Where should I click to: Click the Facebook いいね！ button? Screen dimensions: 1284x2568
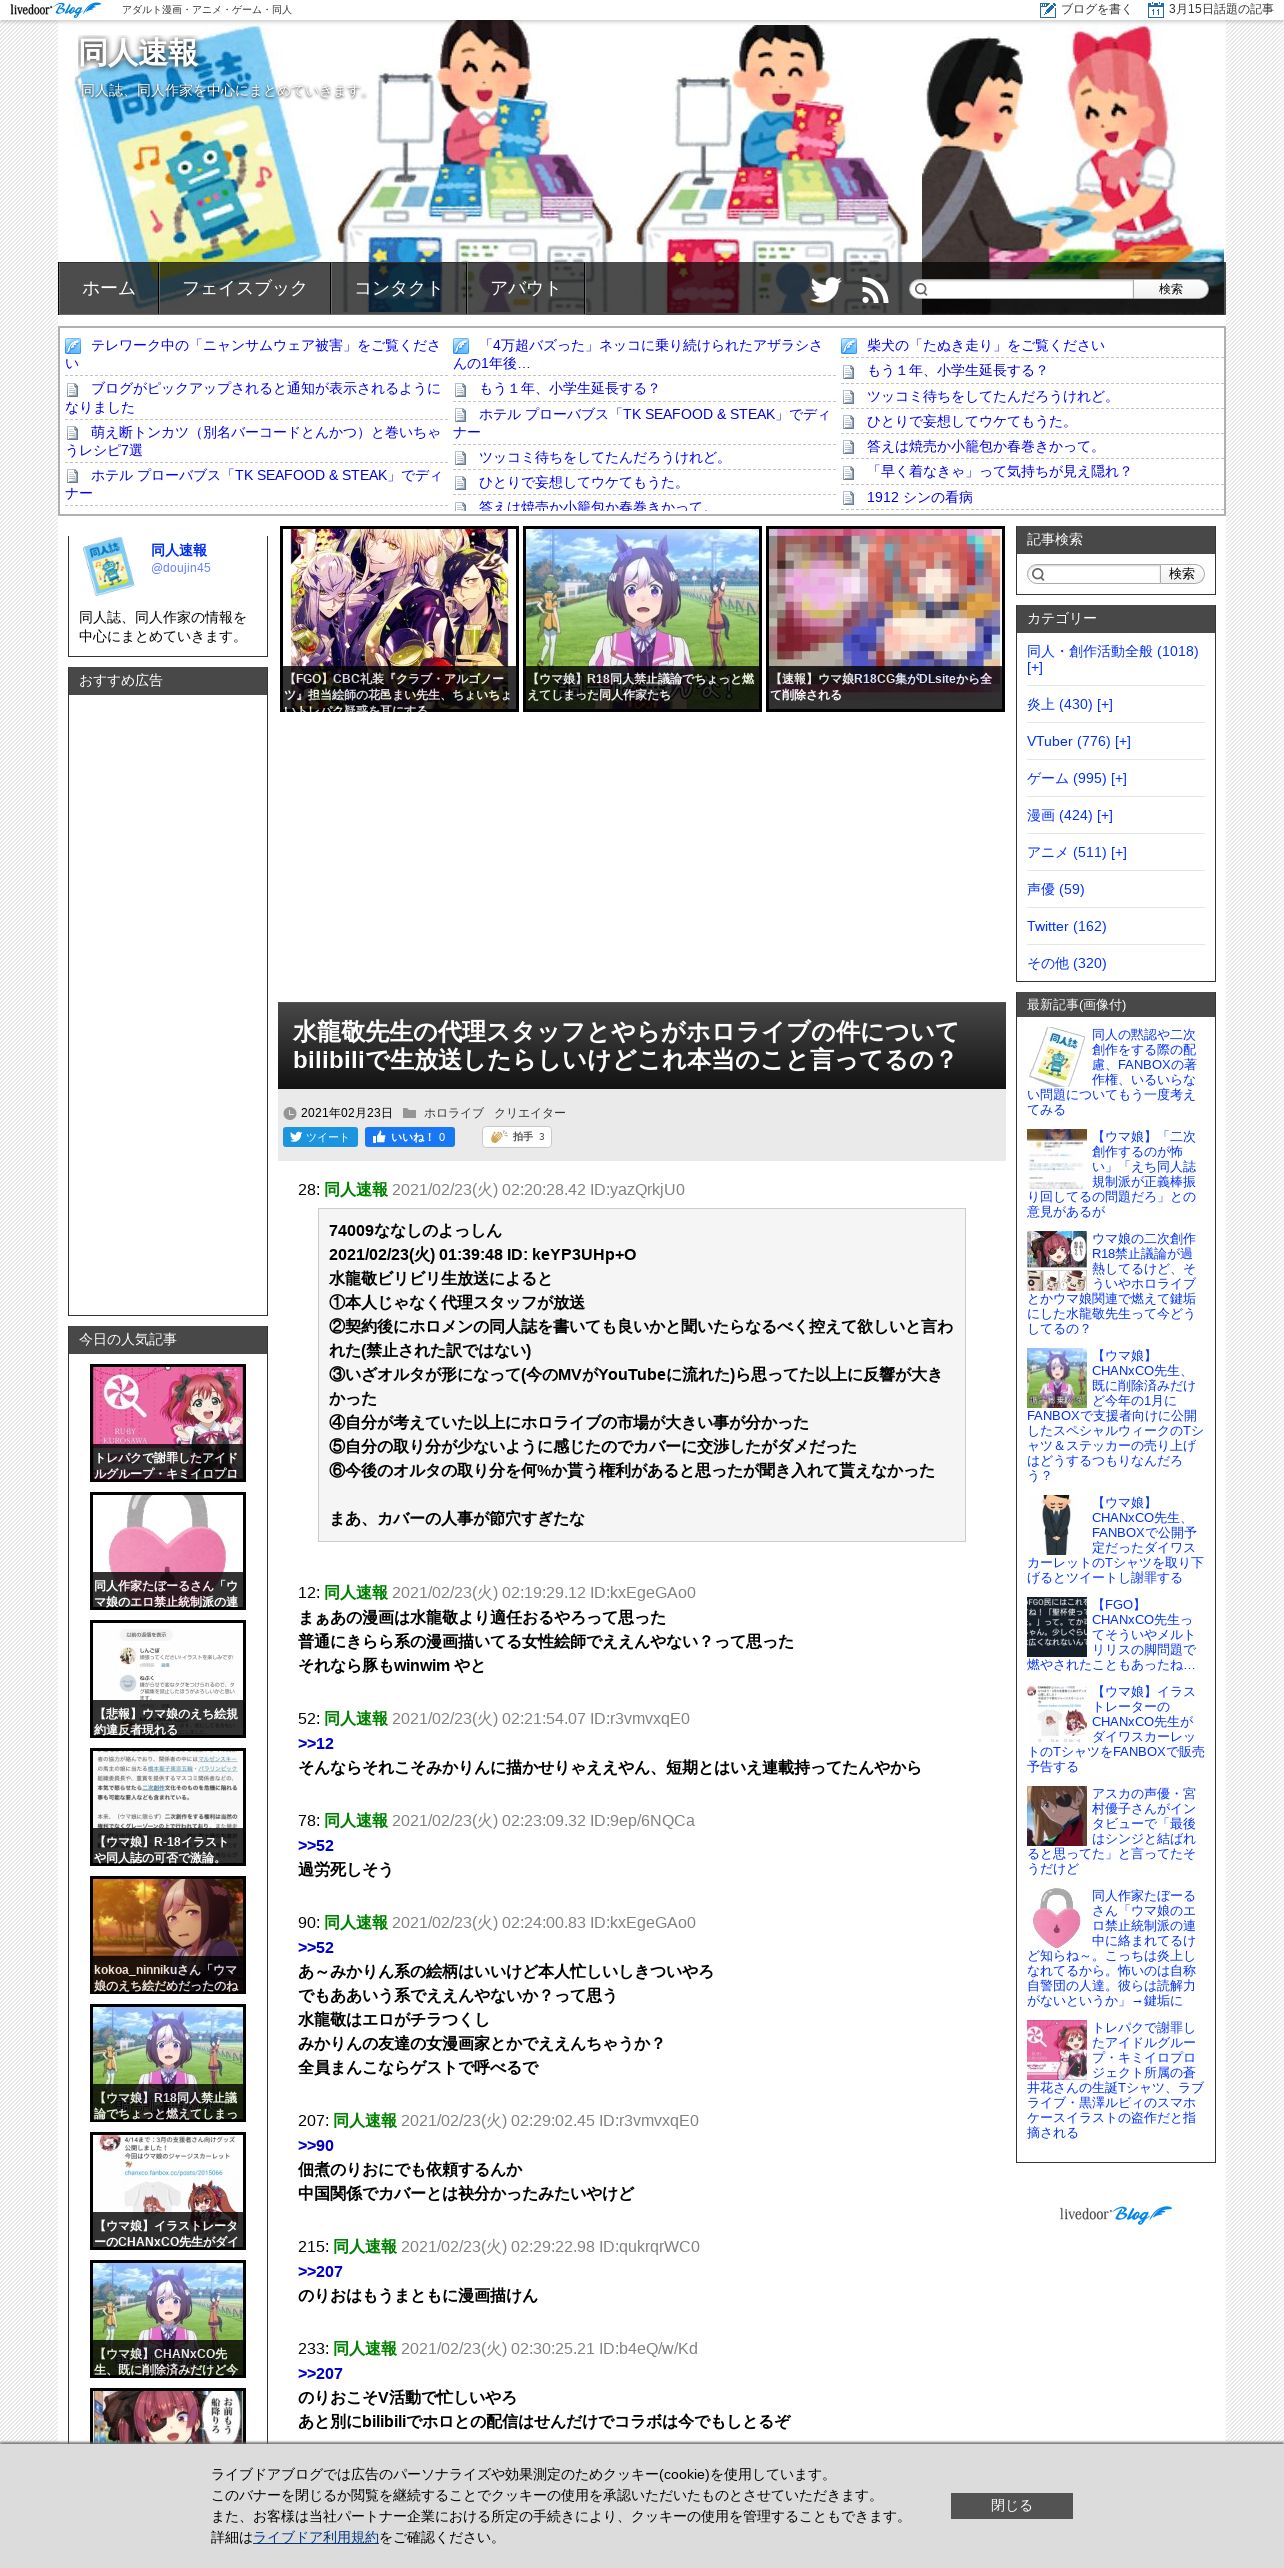[410, 1137]
